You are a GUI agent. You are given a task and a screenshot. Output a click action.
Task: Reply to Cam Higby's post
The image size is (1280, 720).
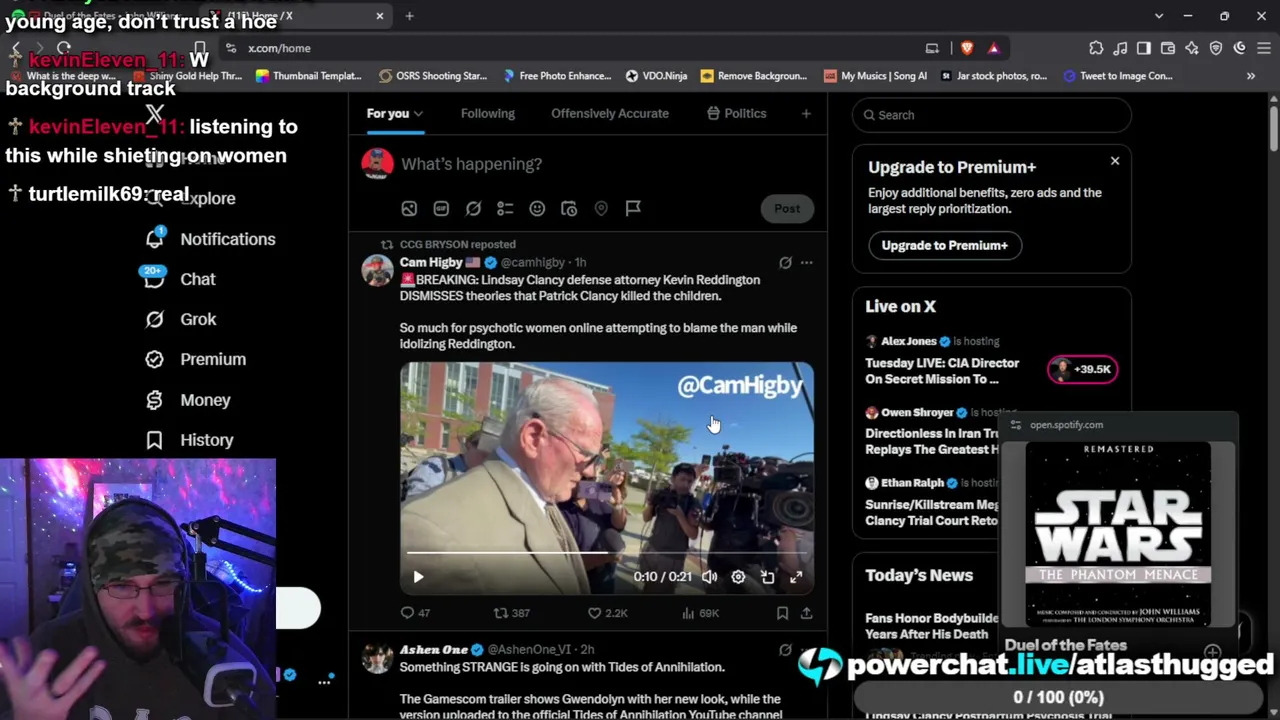407,613
